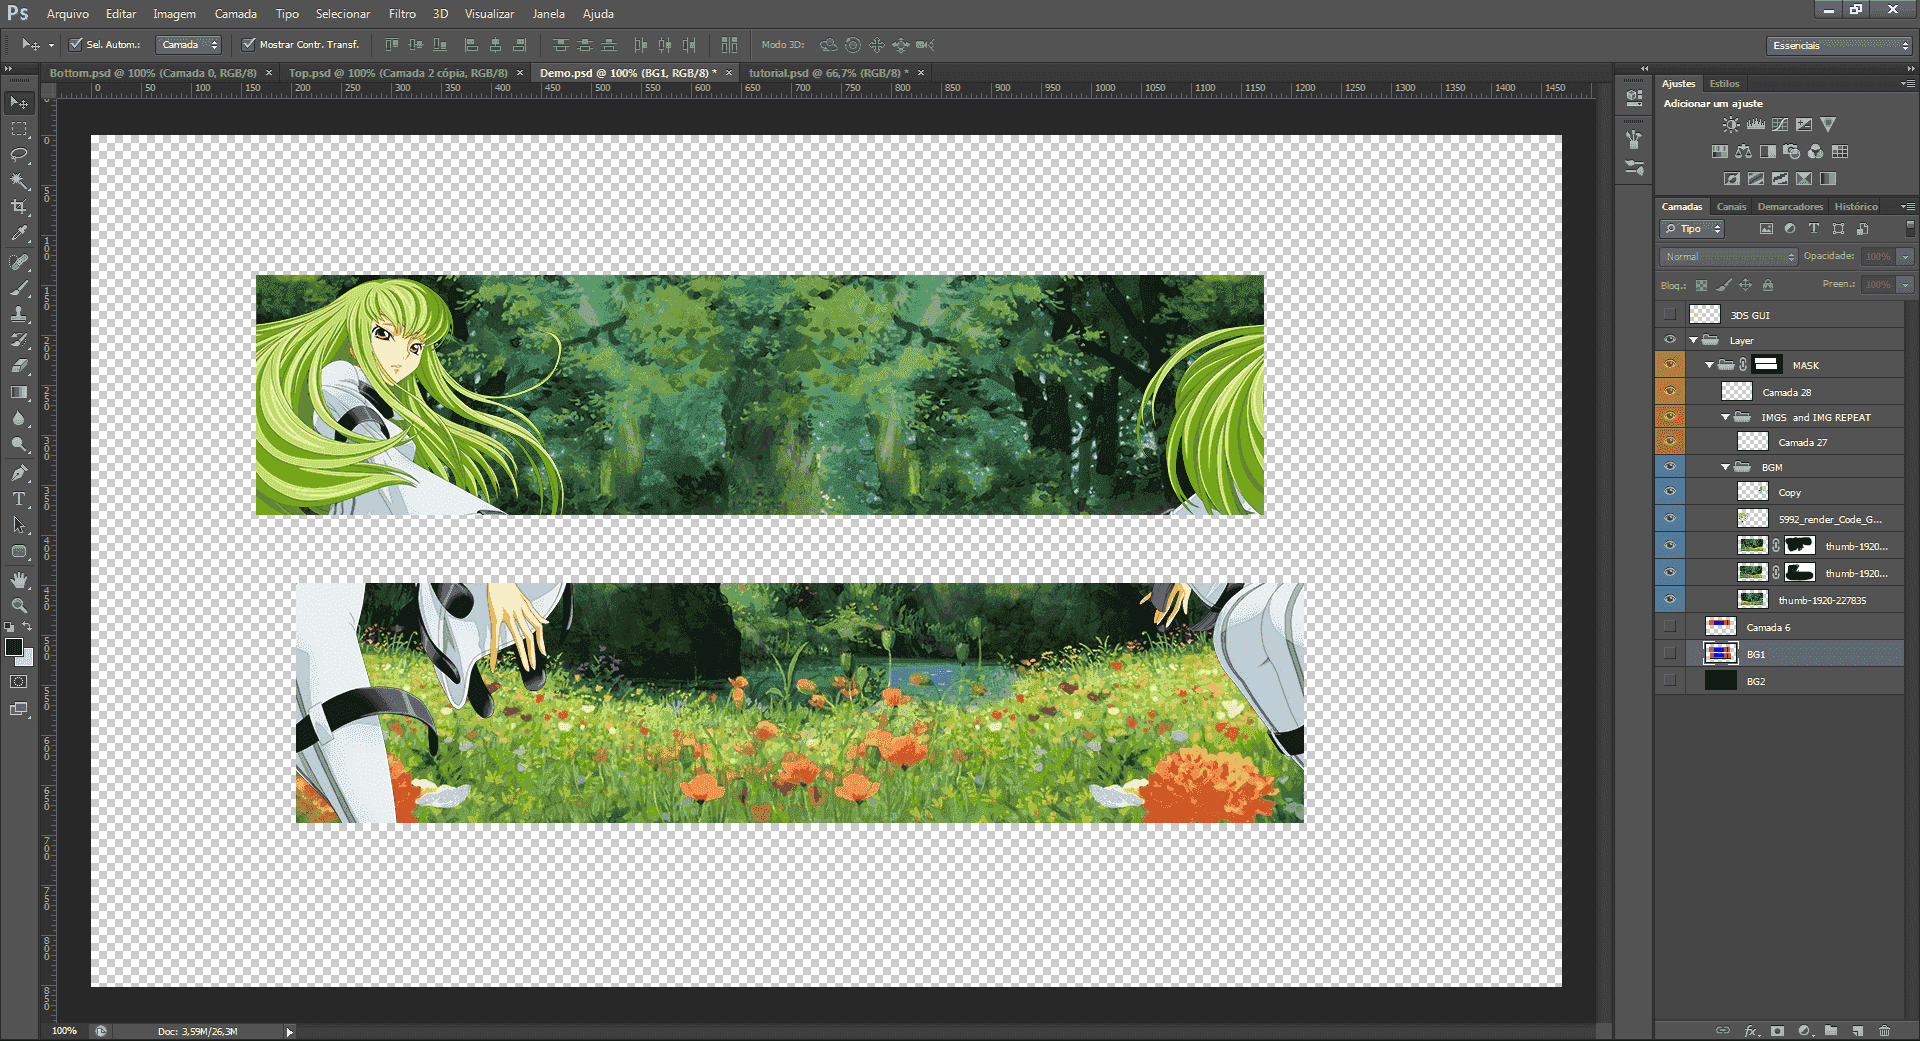
Task: Collapse the MASK group
Action: pos(1710,366)
